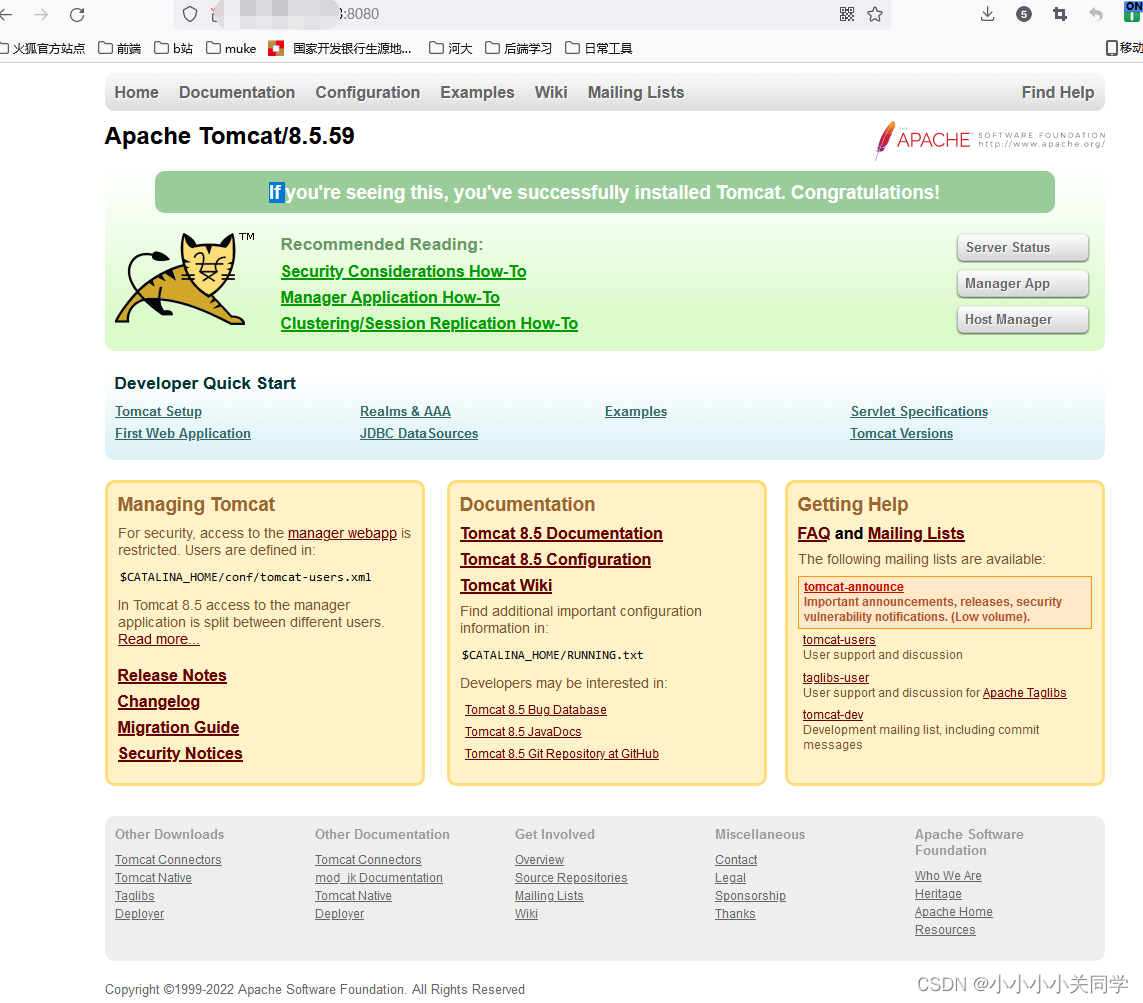
Task: Click the Host Manager button
Action: click(x=1023, y=319)
